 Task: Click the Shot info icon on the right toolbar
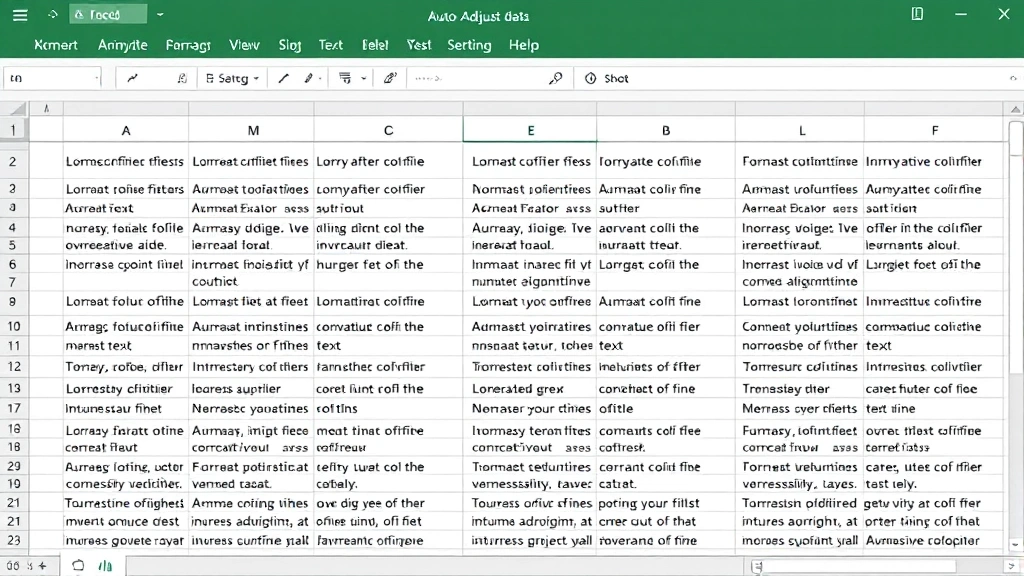[x=590, y=77]
